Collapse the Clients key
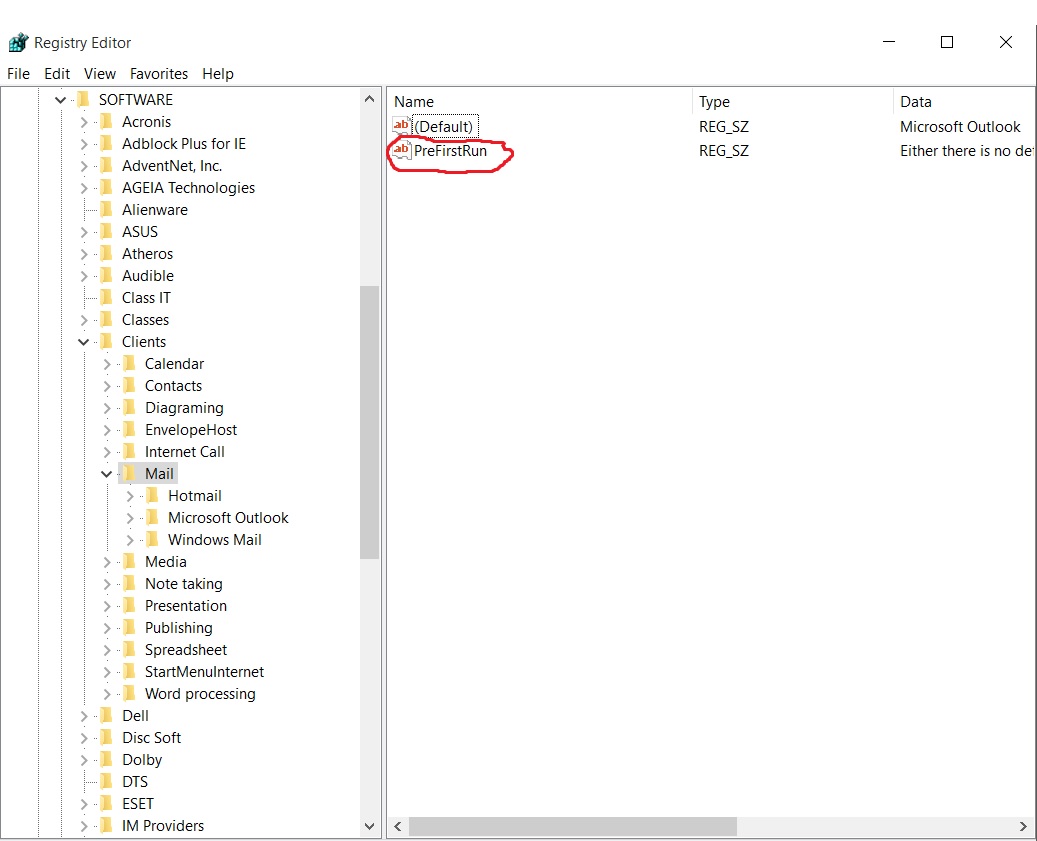 click(x=83, y=342)
